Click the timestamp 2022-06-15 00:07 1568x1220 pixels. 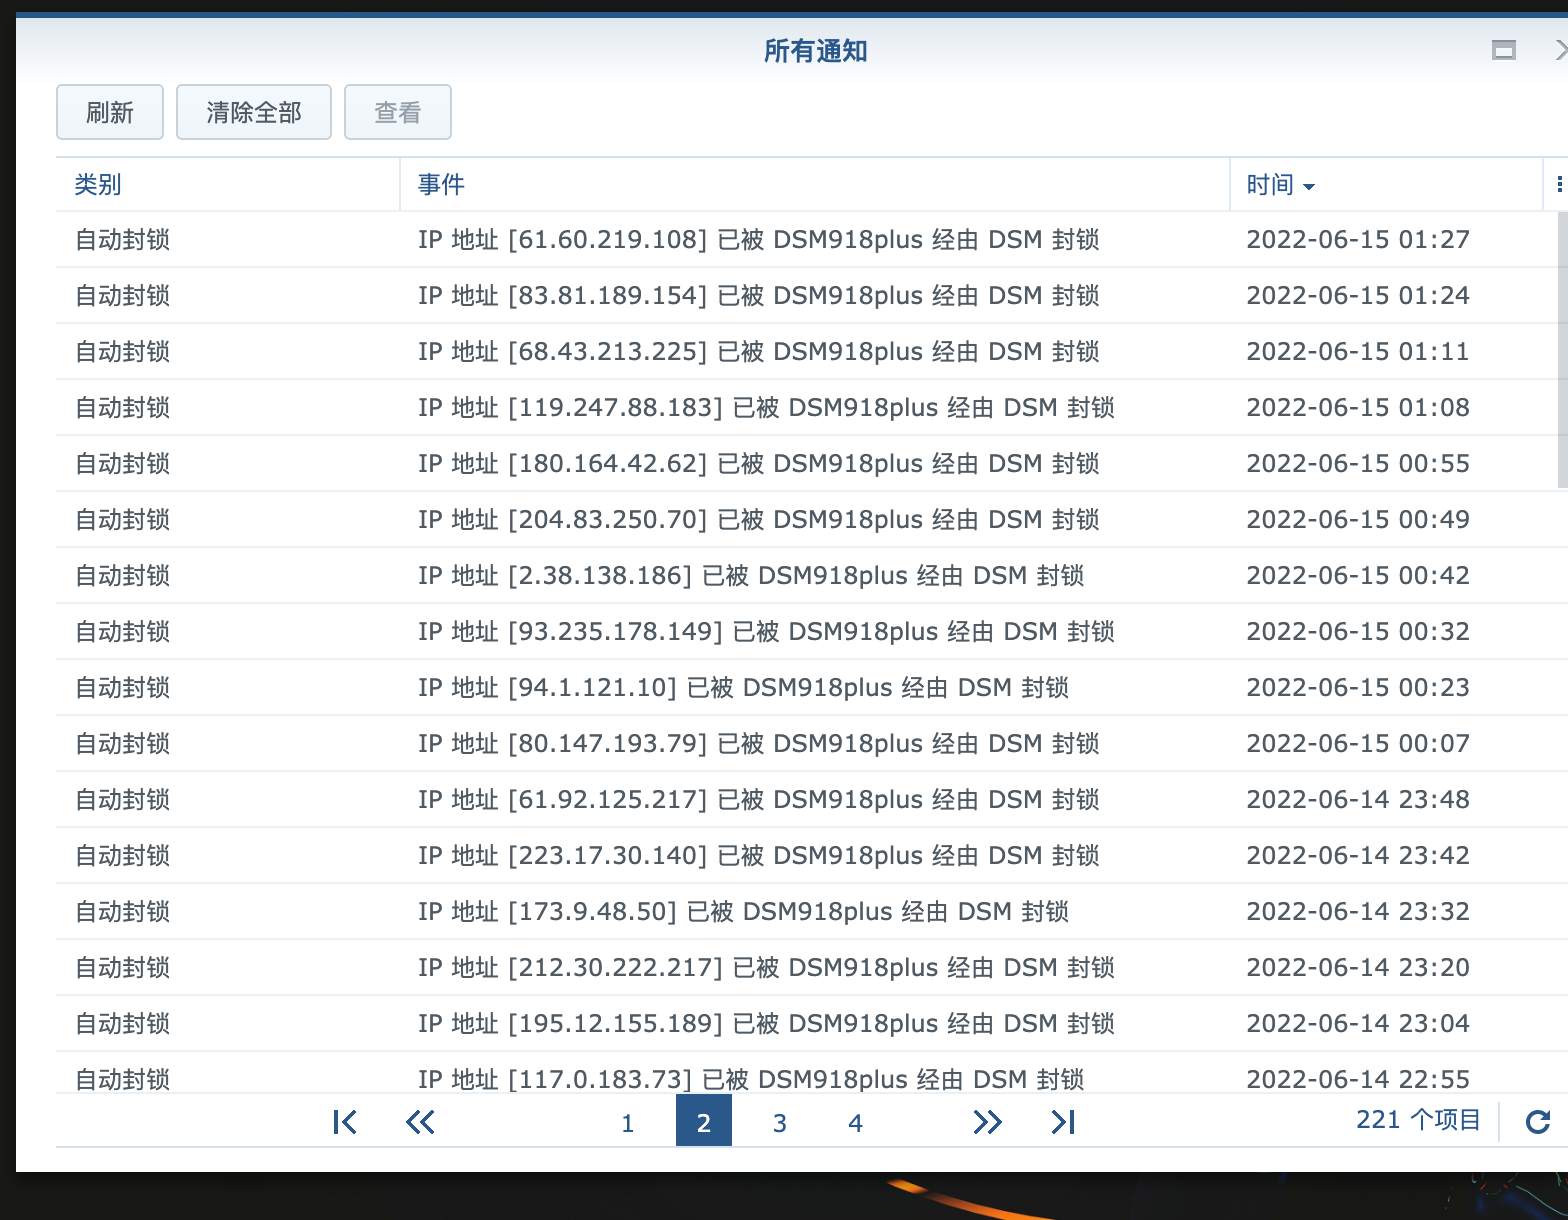tap(1358, 743)
